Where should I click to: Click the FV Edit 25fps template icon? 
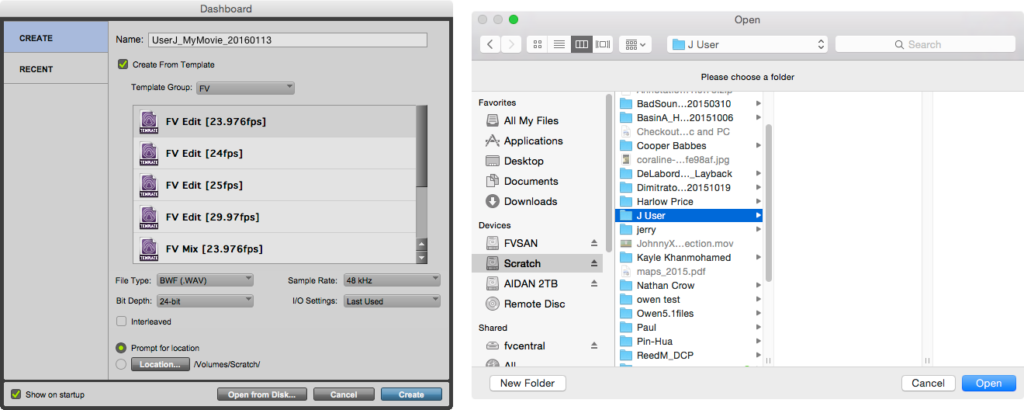(x=149, y=185)
